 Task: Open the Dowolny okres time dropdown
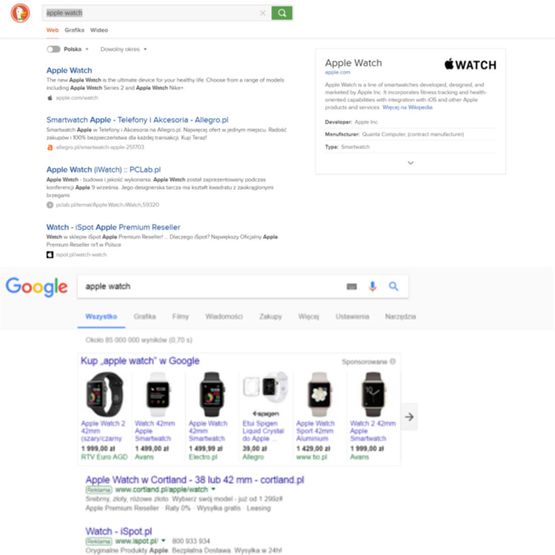tap(123, 49)
